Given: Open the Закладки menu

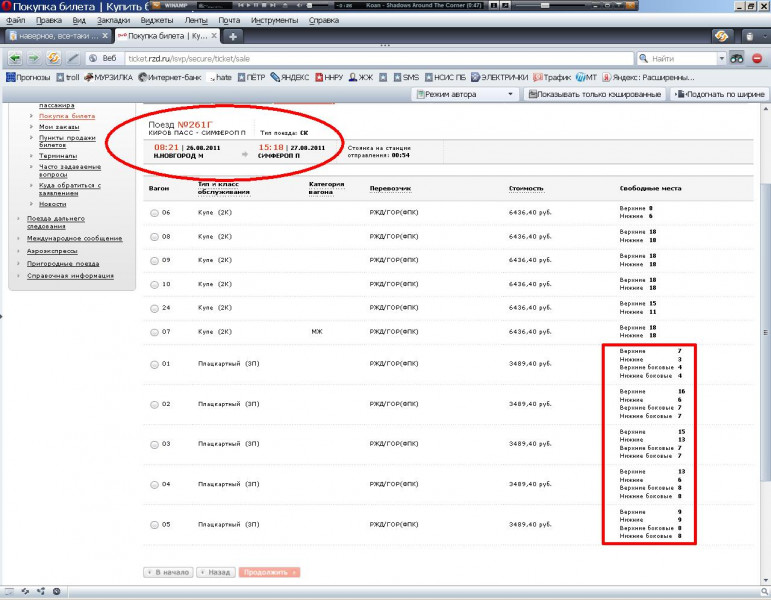Looking at the screenshot, I should tap(113, 20).
